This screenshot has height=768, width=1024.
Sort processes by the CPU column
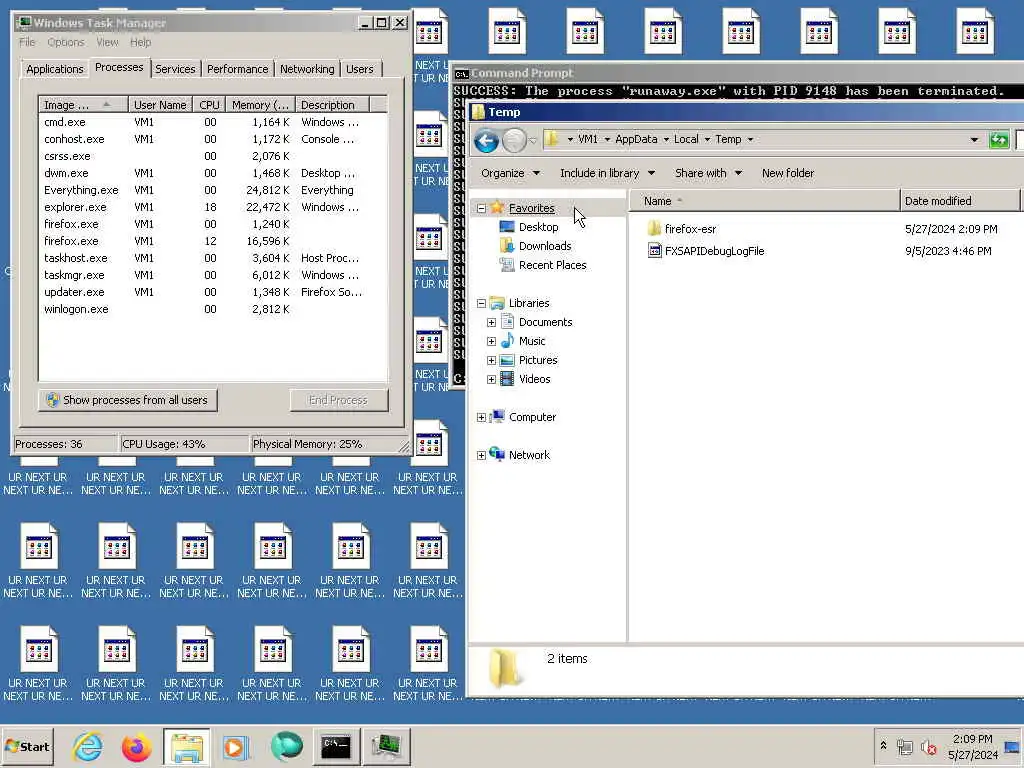tap(210, 105)
